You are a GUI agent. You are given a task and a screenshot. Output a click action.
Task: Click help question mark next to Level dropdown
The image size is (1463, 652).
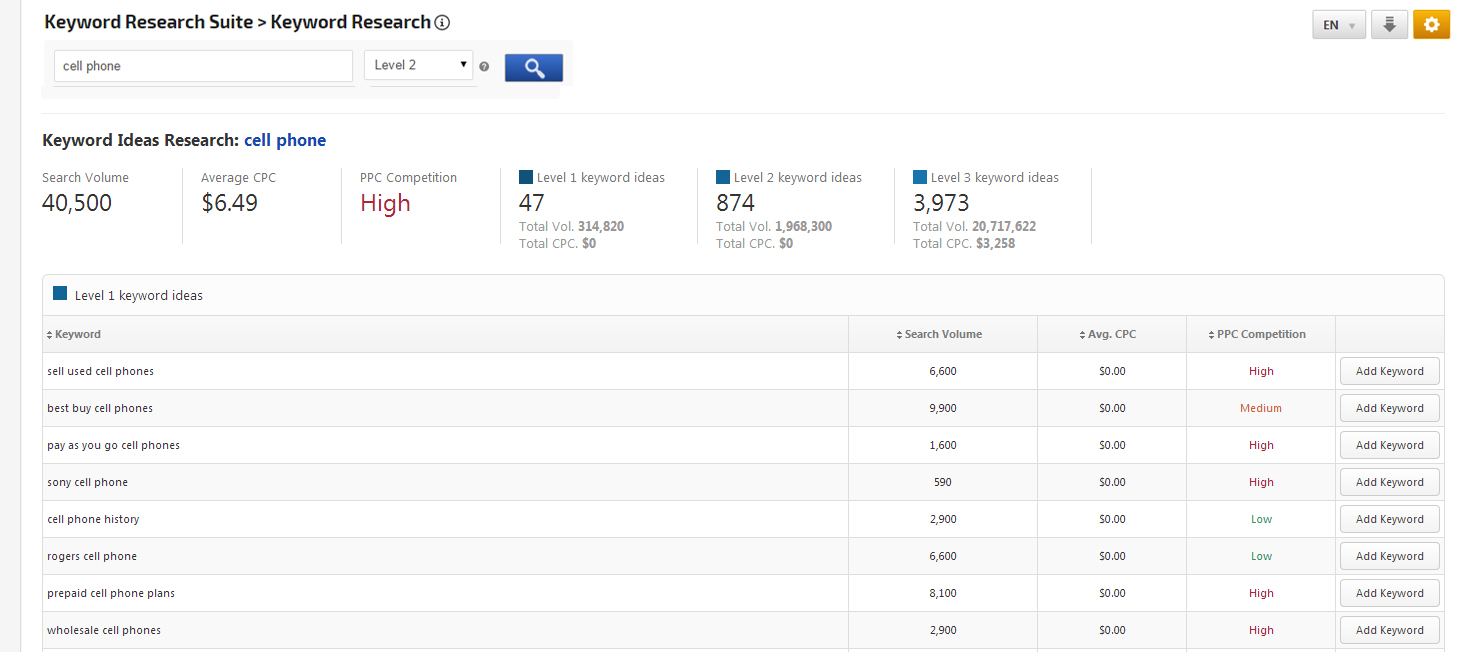[484, 67]
